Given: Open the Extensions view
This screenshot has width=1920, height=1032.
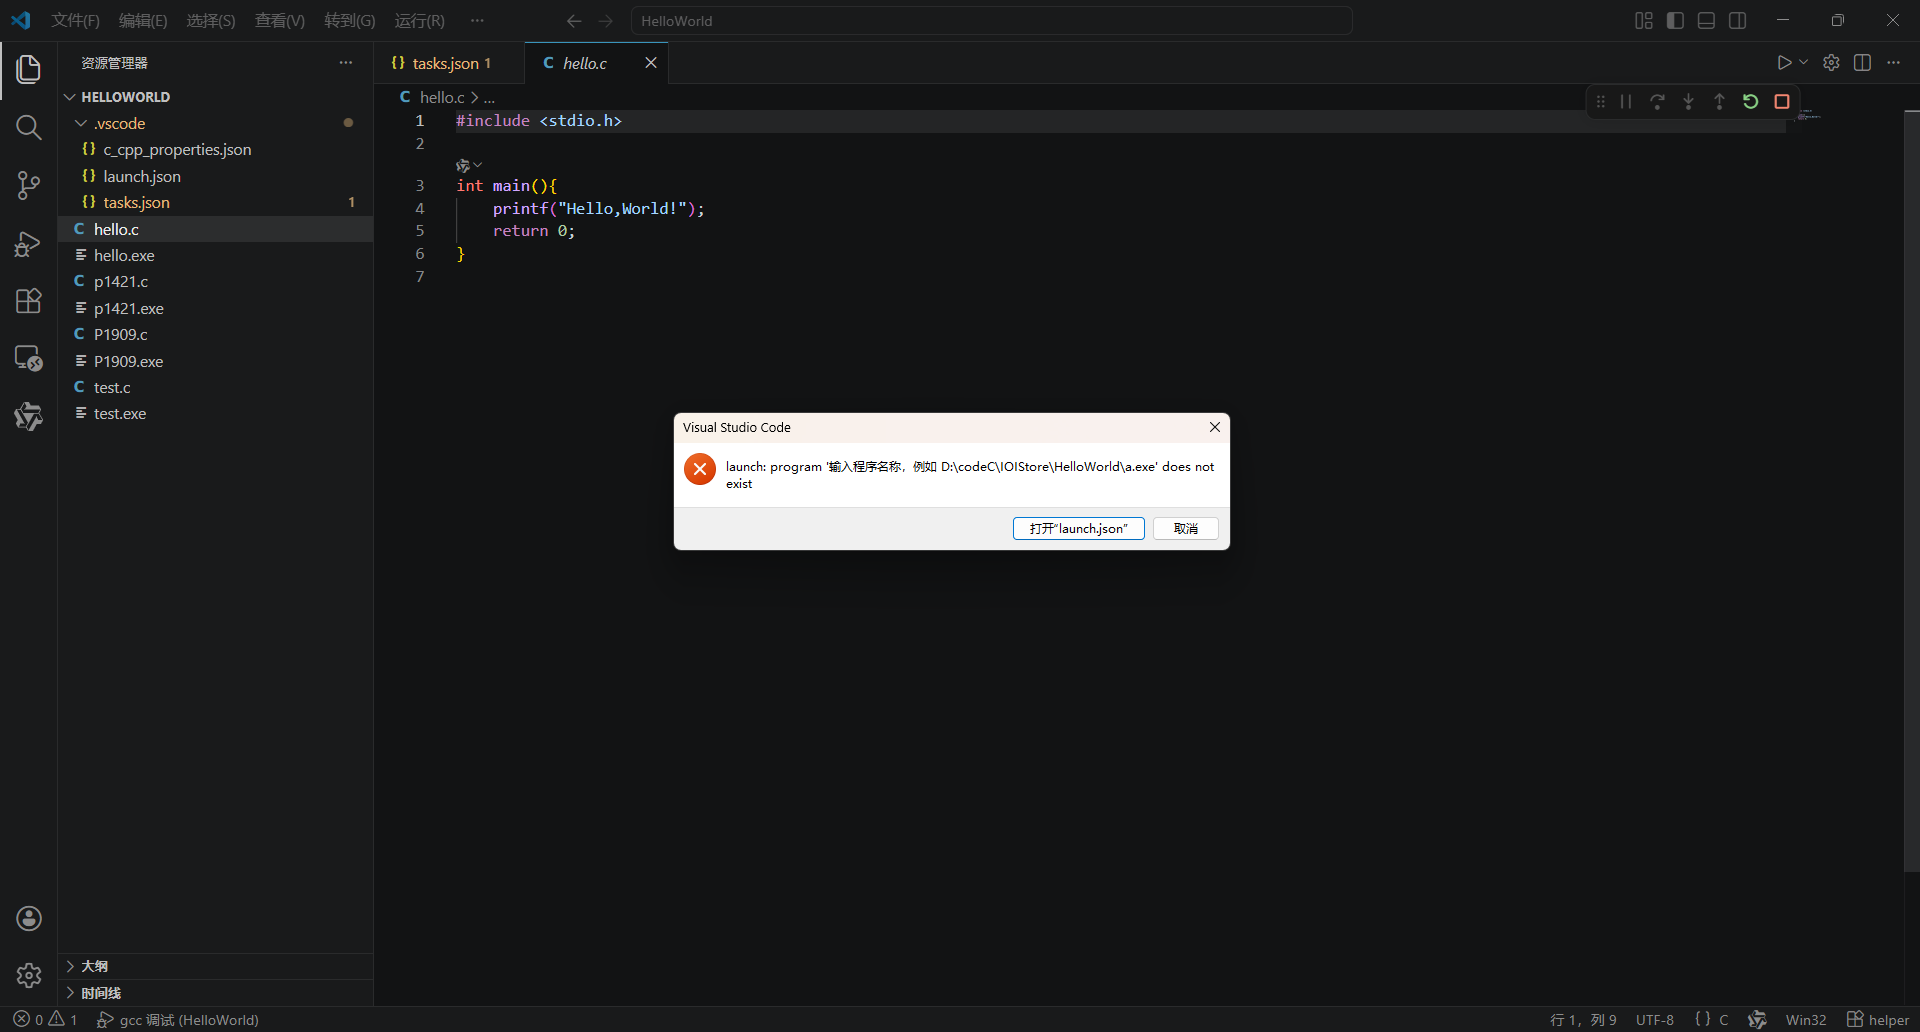Looking at the screenshot, I should click(29, 301).
